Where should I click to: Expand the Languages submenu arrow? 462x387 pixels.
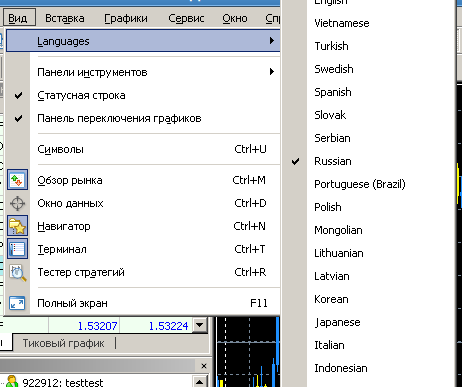tap(272, 41)
